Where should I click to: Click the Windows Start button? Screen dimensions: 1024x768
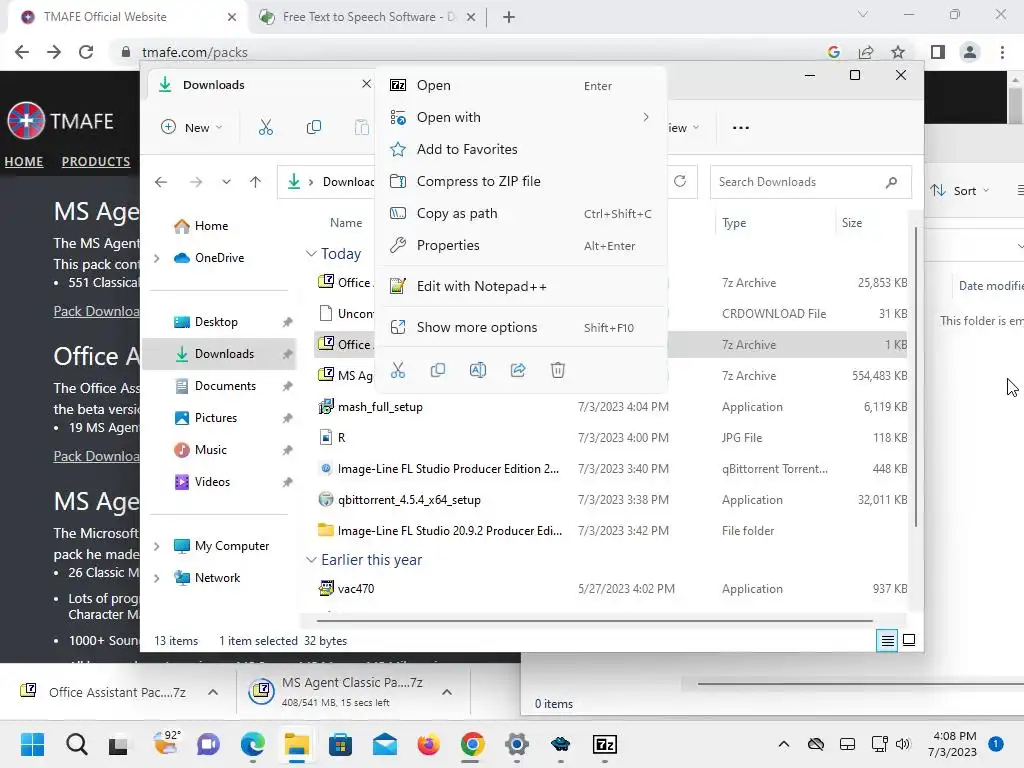[x=32, y=744]
